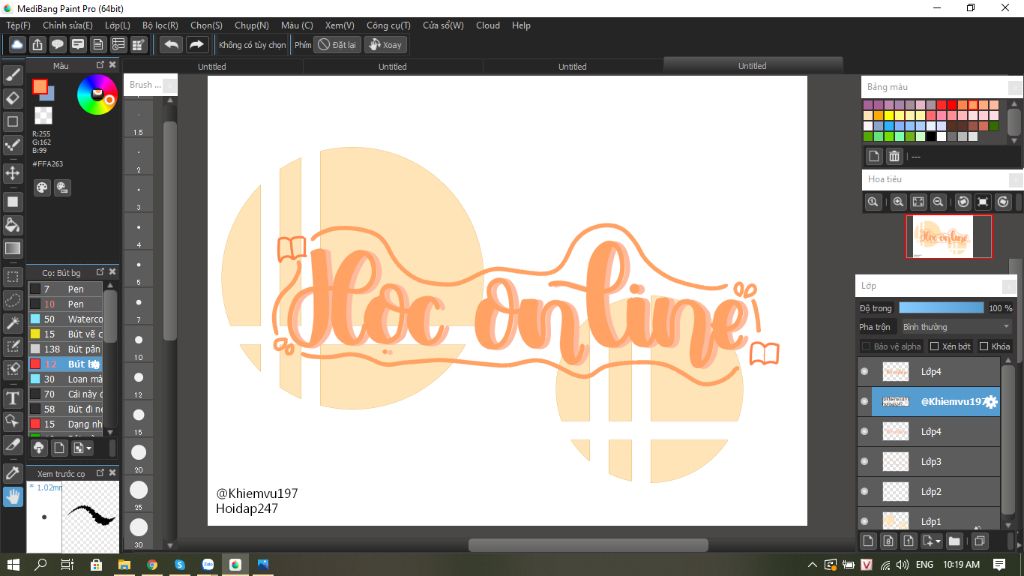
Task: Open the Lớp(L) menu
Action: [118, 25]
